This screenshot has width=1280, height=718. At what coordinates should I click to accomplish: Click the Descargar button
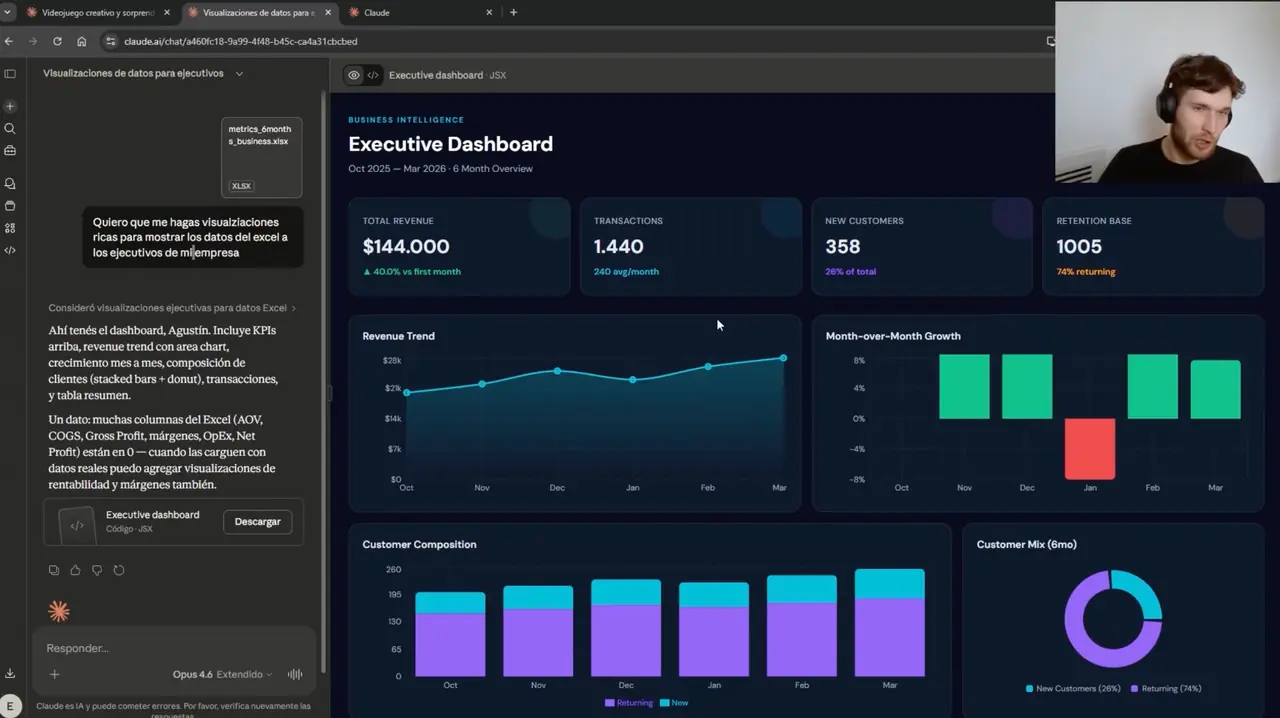click(257, 522)
